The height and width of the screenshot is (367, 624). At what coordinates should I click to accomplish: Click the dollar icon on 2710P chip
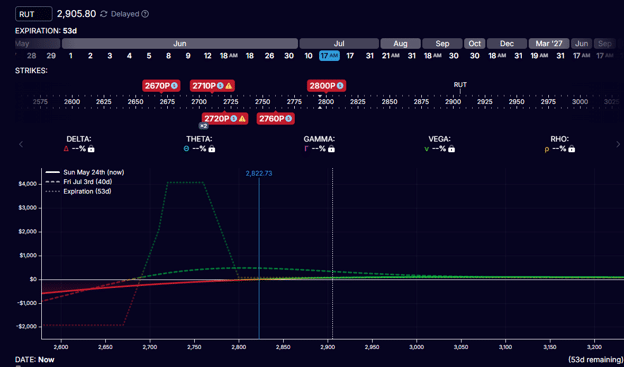(x=220, y=86)
